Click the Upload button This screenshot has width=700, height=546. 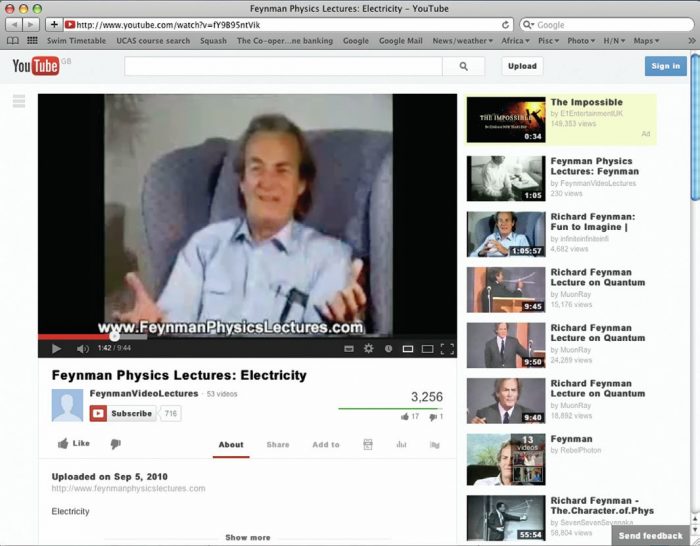point(522,66)
